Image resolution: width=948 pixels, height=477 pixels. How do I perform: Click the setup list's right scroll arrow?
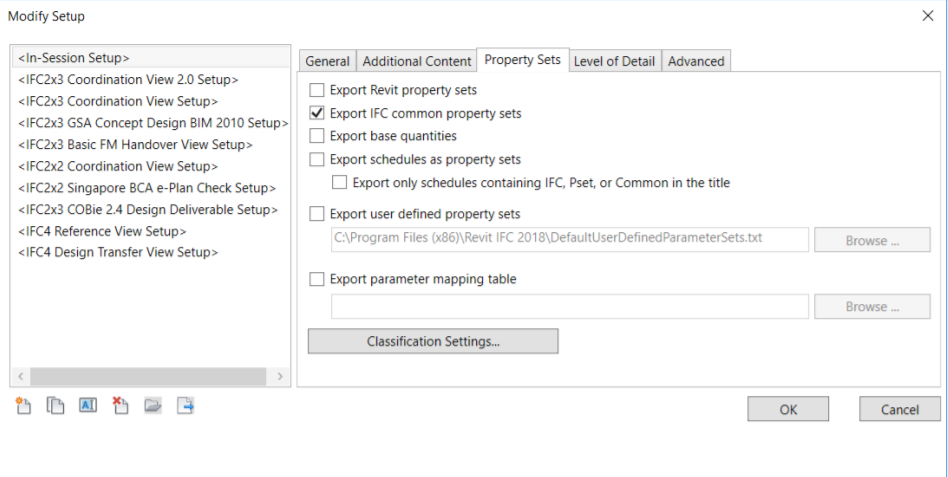pos(280,376)
